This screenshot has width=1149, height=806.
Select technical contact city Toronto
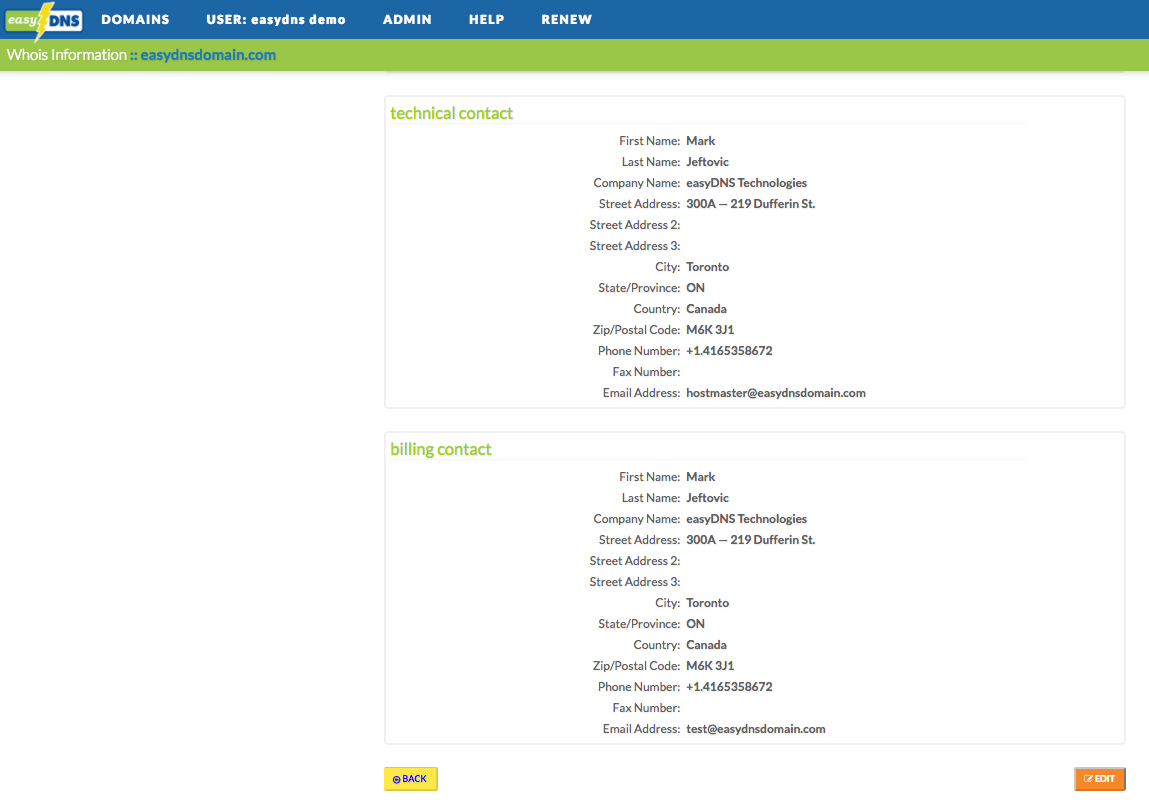[x=707, y=267]
